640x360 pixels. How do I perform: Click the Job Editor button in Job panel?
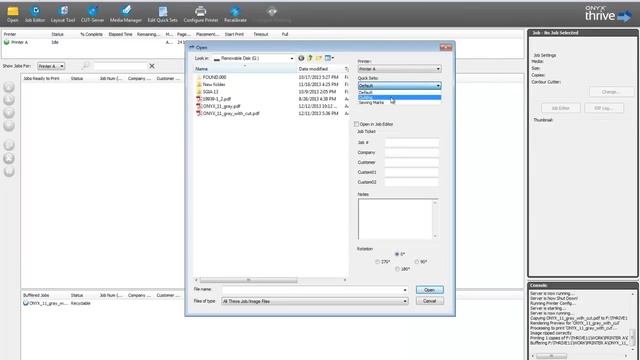click(x=560, y=108)
